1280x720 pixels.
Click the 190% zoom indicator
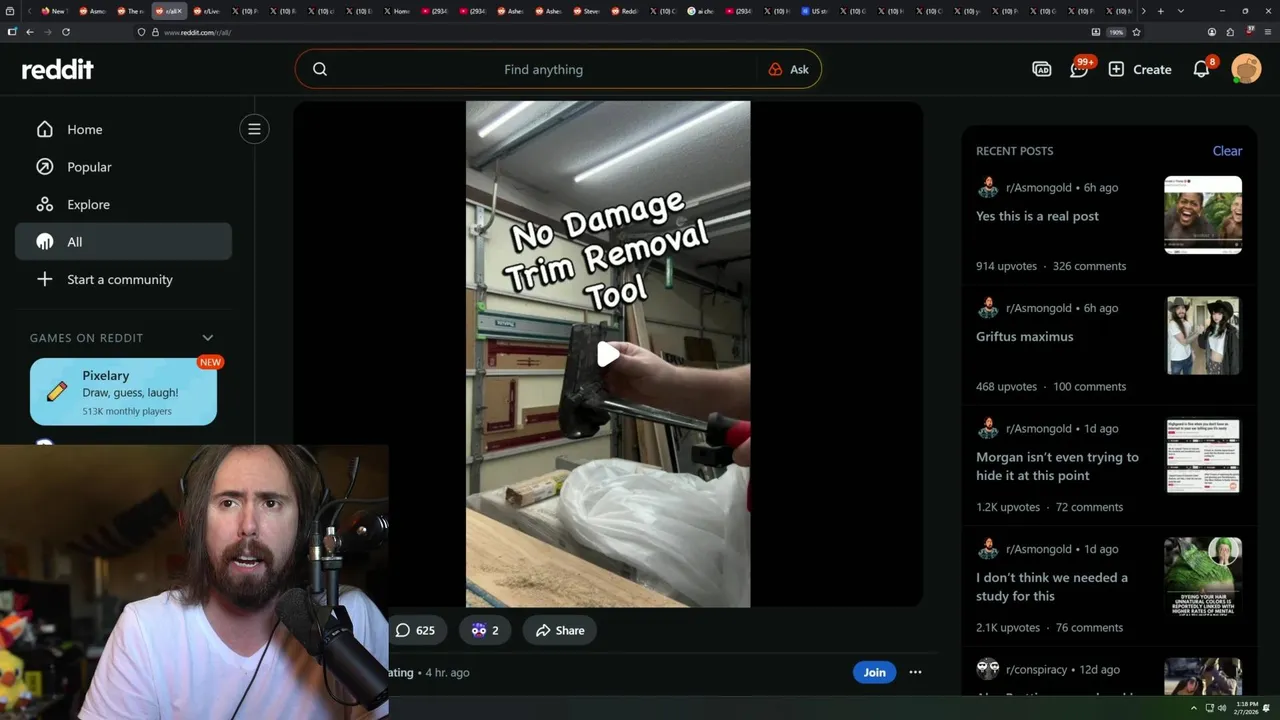1116,32
